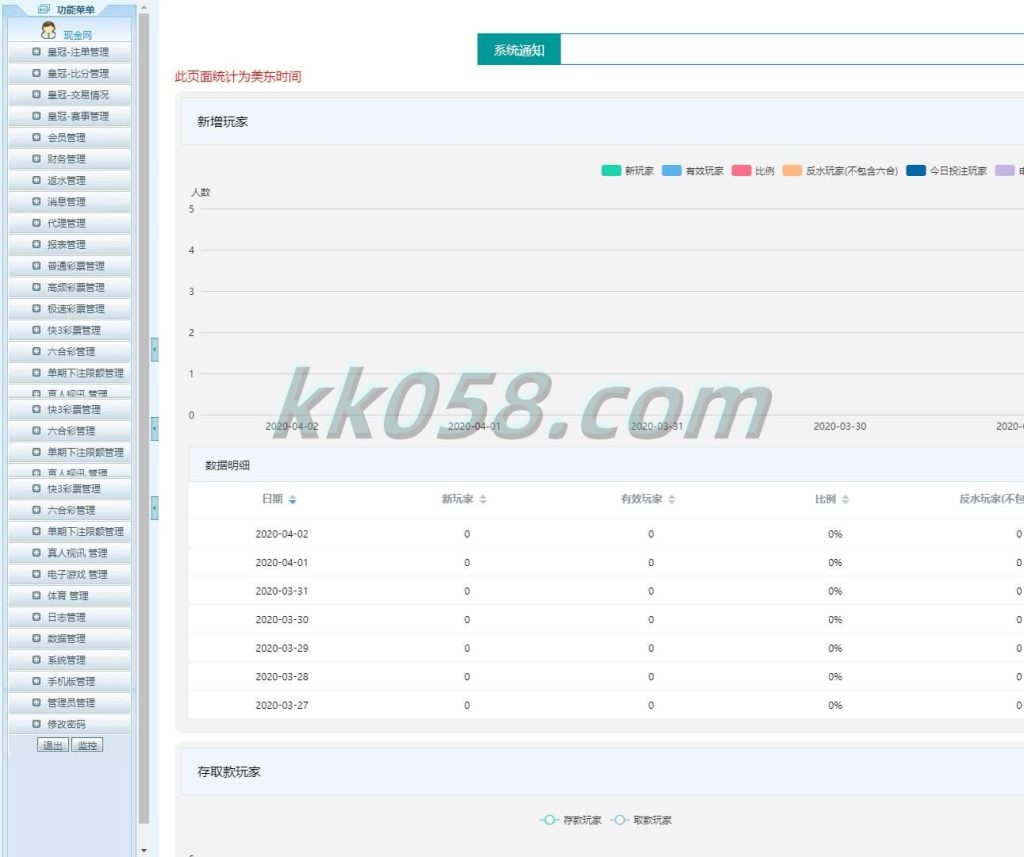Toggle the 存款玩家 legend marker

(549, 820)
